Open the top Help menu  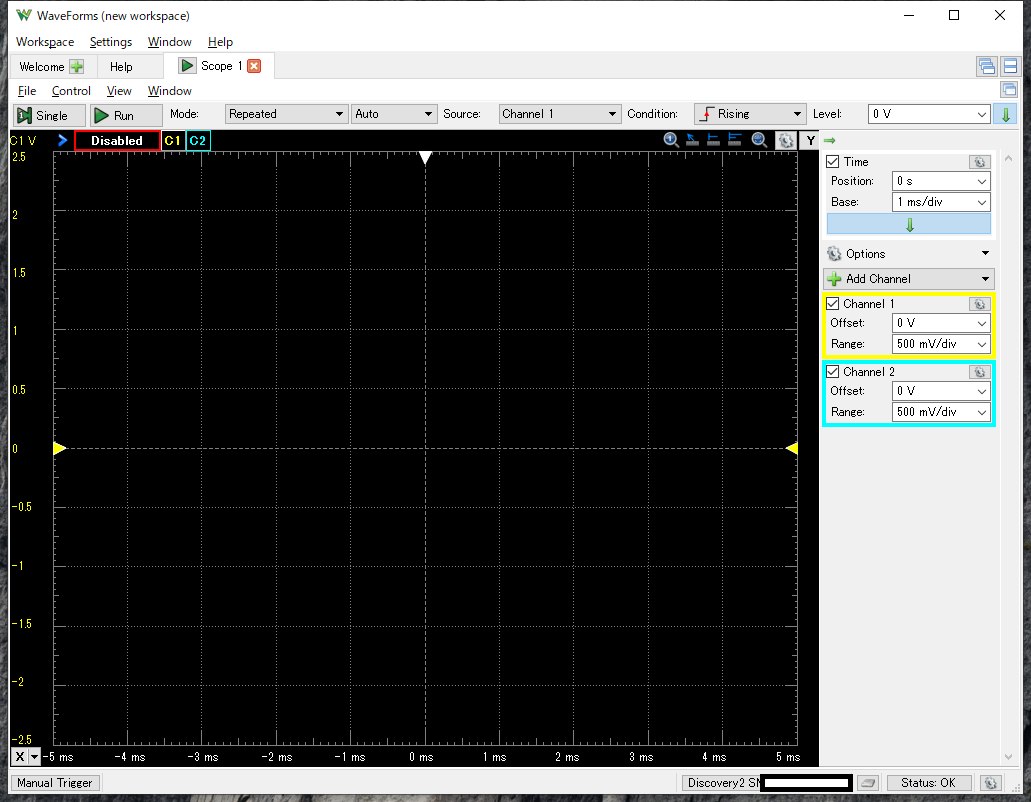click(220, 42)
